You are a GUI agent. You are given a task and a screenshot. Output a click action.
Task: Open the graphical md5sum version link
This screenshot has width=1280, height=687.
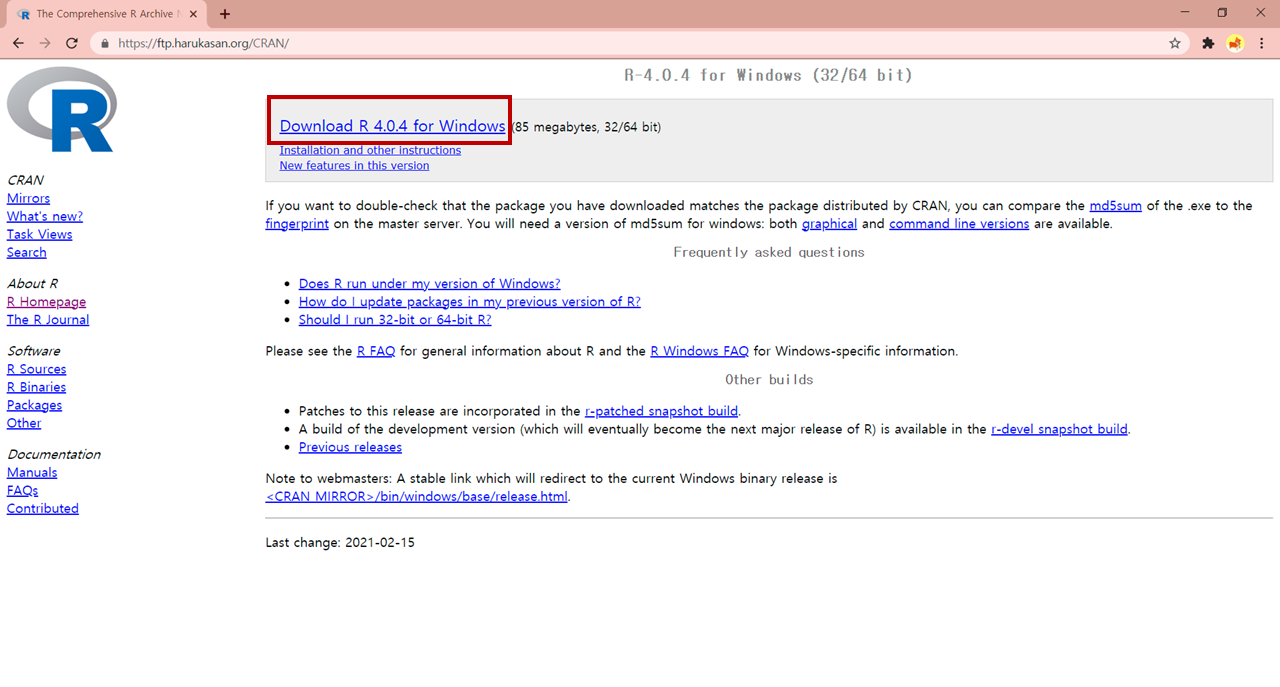point(829,224)
